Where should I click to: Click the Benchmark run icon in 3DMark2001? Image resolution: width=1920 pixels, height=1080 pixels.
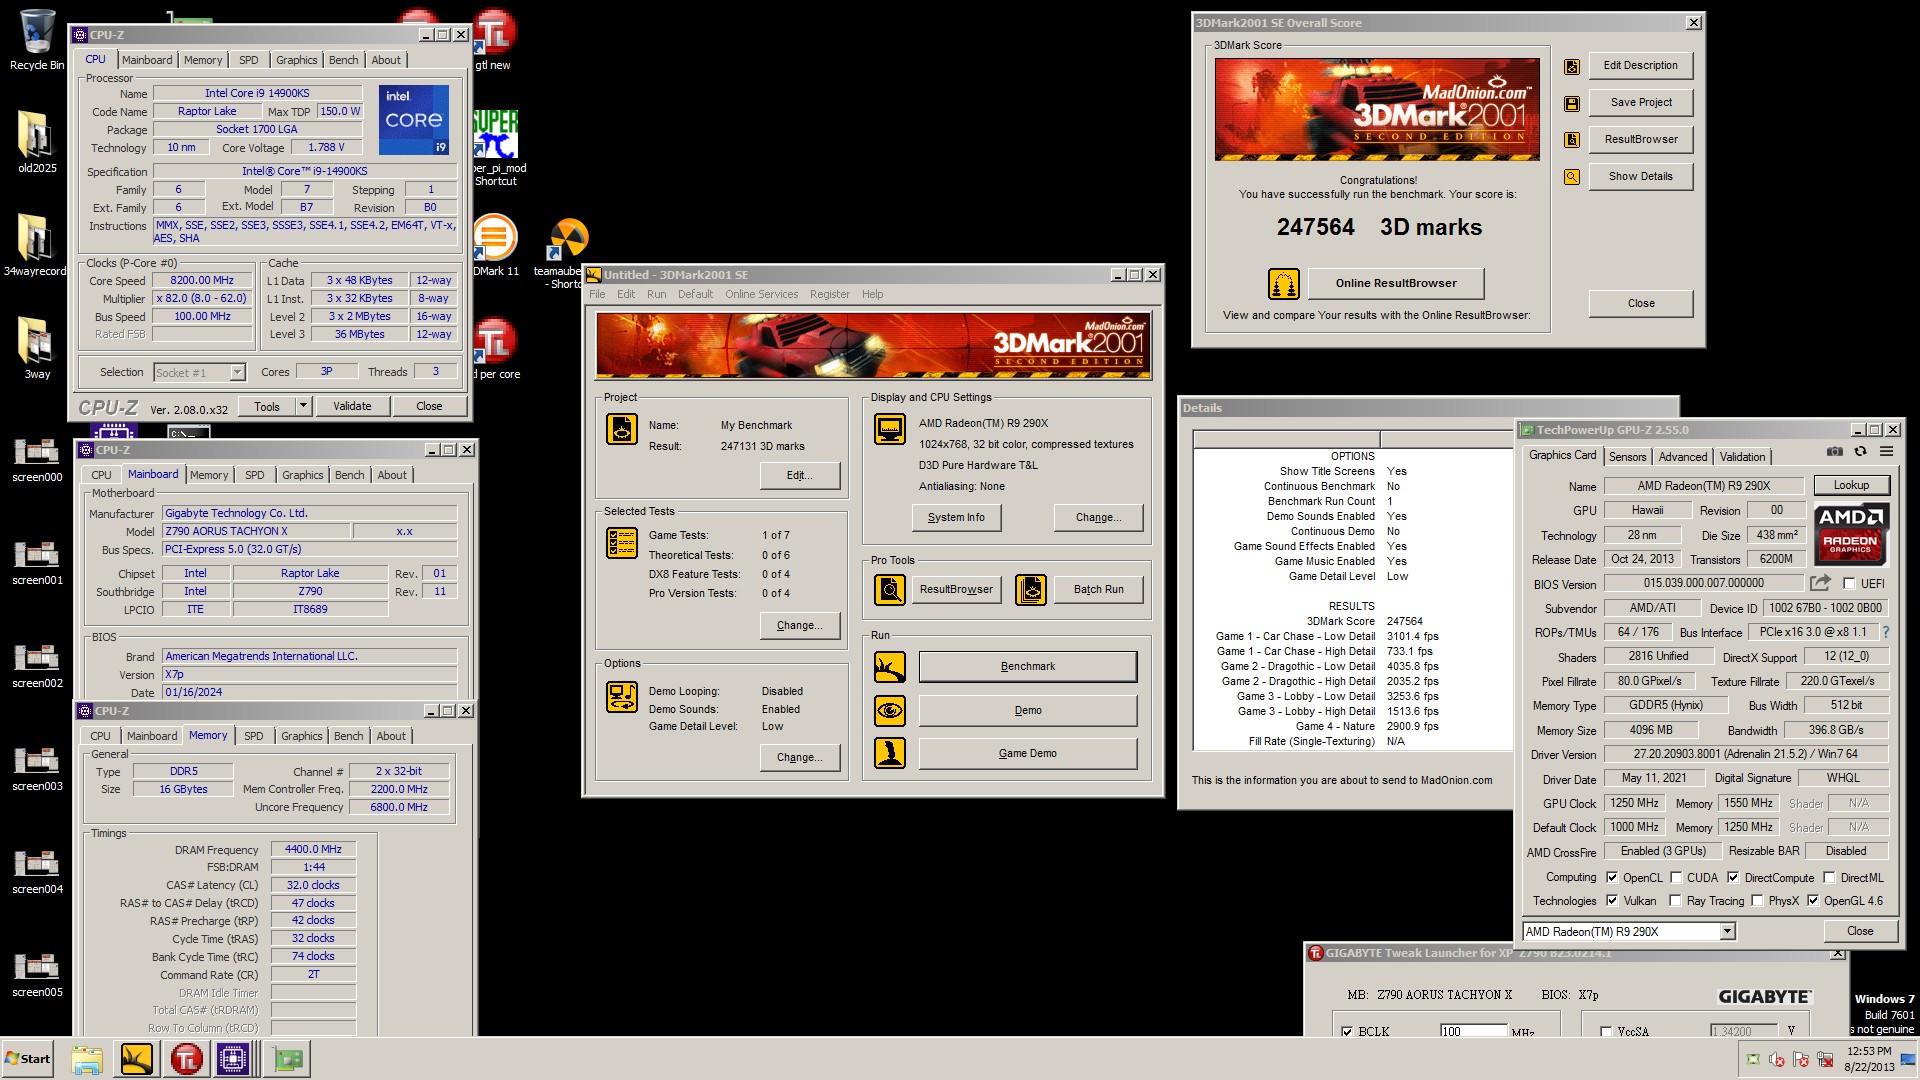point(890,667)
